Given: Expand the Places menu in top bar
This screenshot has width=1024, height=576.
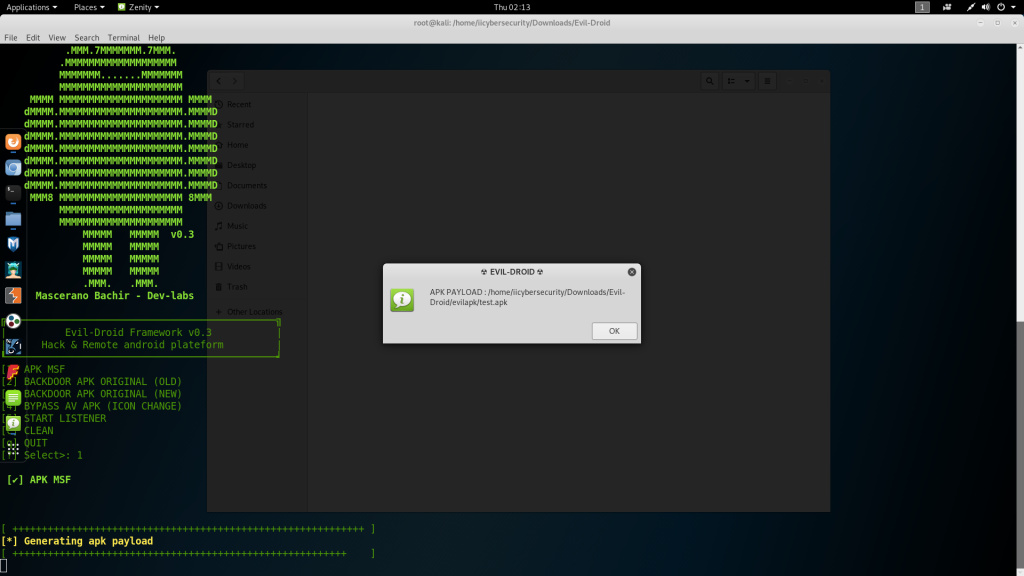Looking at the screenshot, I should (89, 7).
